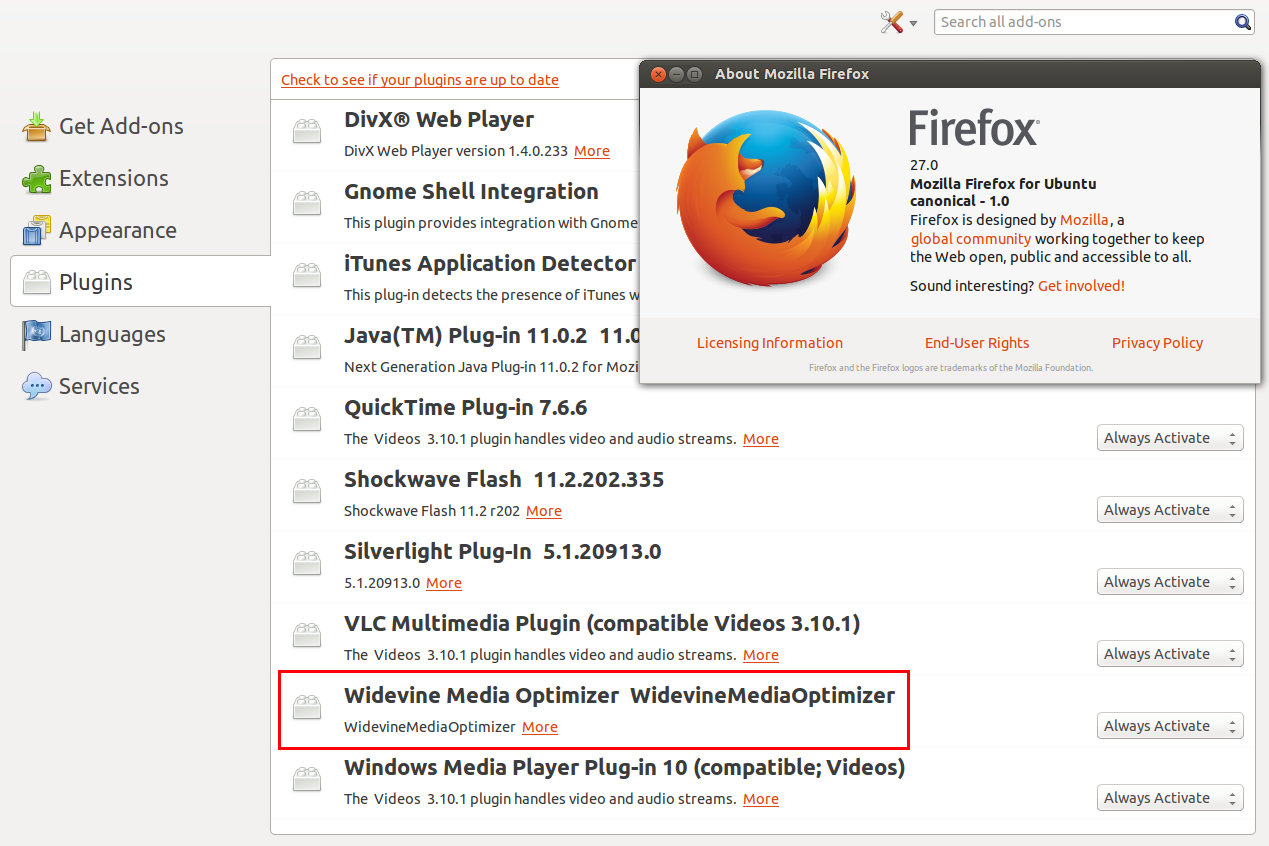Select the Shockwave Flash 11.2.202.335 title
Screen dimensions: 1269x846
[x=504, y=479]
